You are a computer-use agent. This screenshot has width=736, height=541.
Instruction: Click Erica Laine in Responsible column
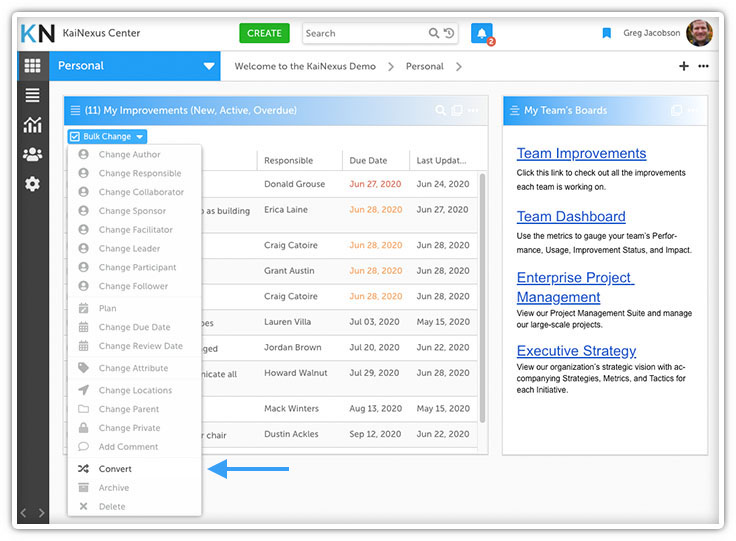coord(286,210)
